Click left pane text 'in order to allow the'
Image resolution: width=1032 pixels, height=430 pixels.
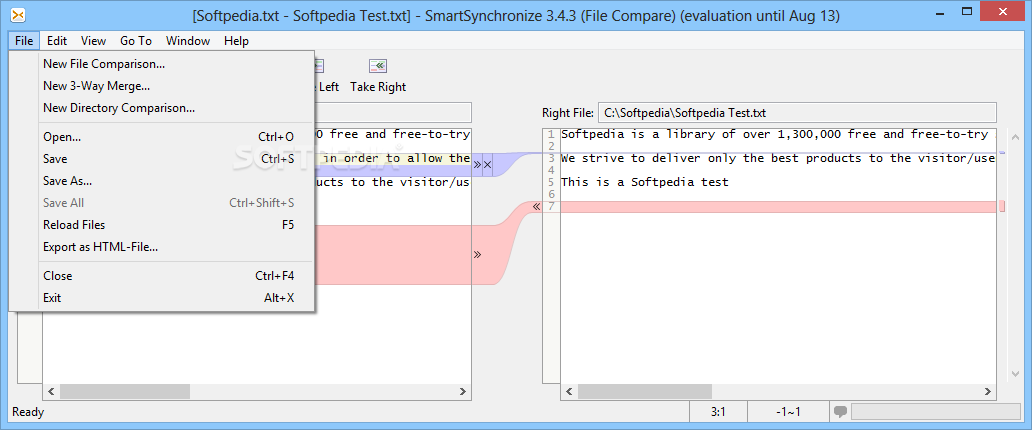click(x=396, y=158)
